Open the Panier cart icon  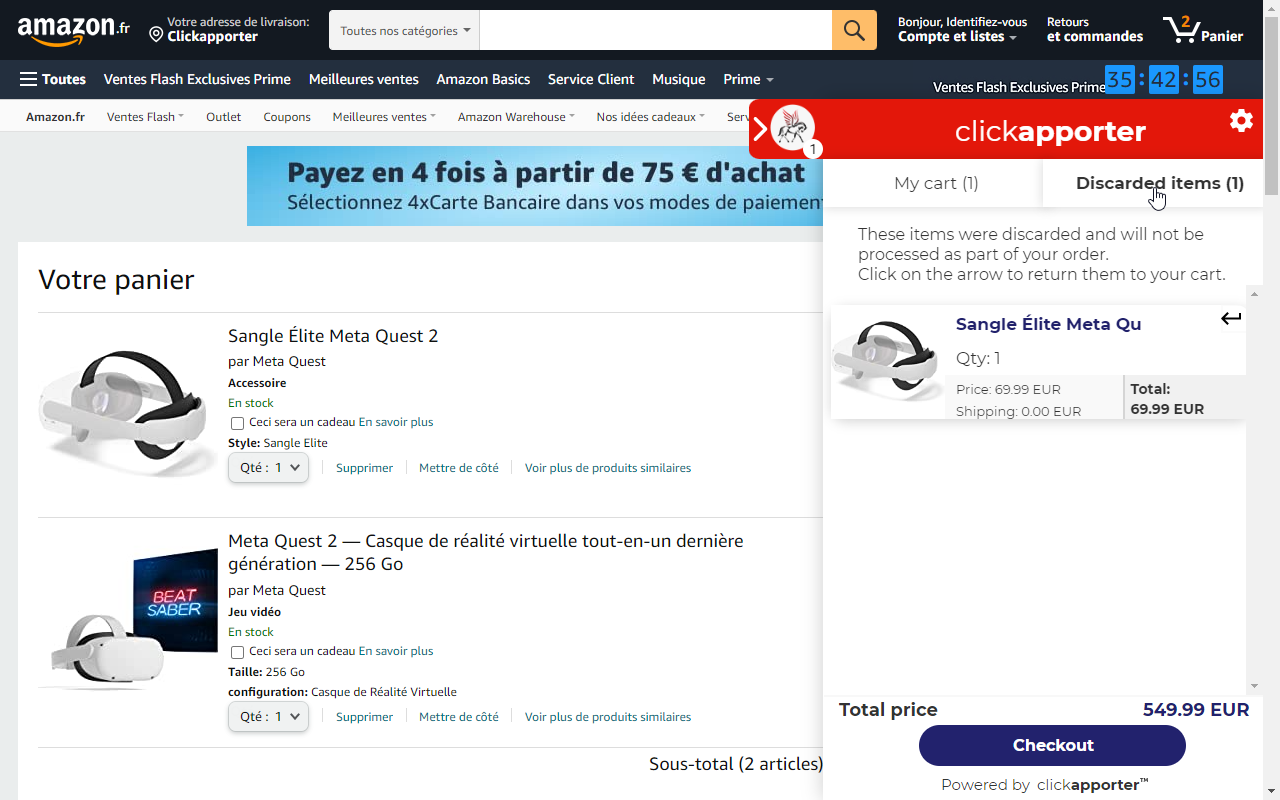[x=1204, y=30]
